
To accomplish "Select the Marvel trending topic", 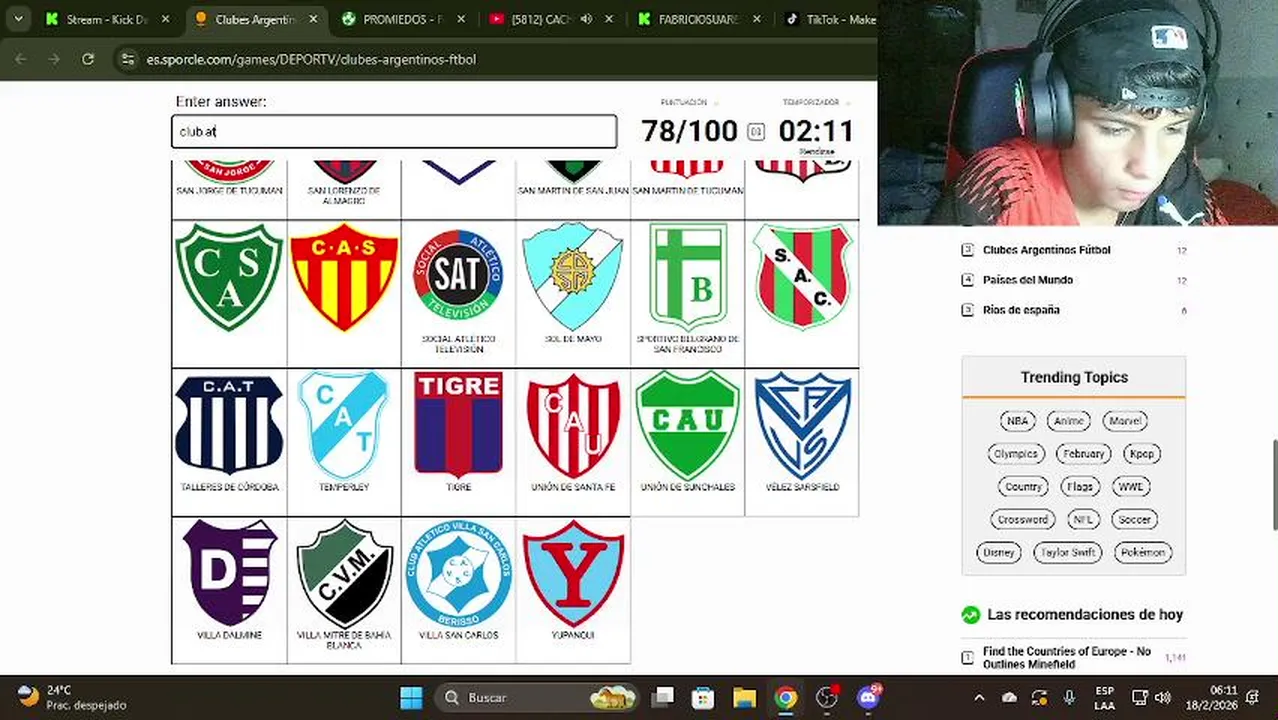I will coord(1125,421).
